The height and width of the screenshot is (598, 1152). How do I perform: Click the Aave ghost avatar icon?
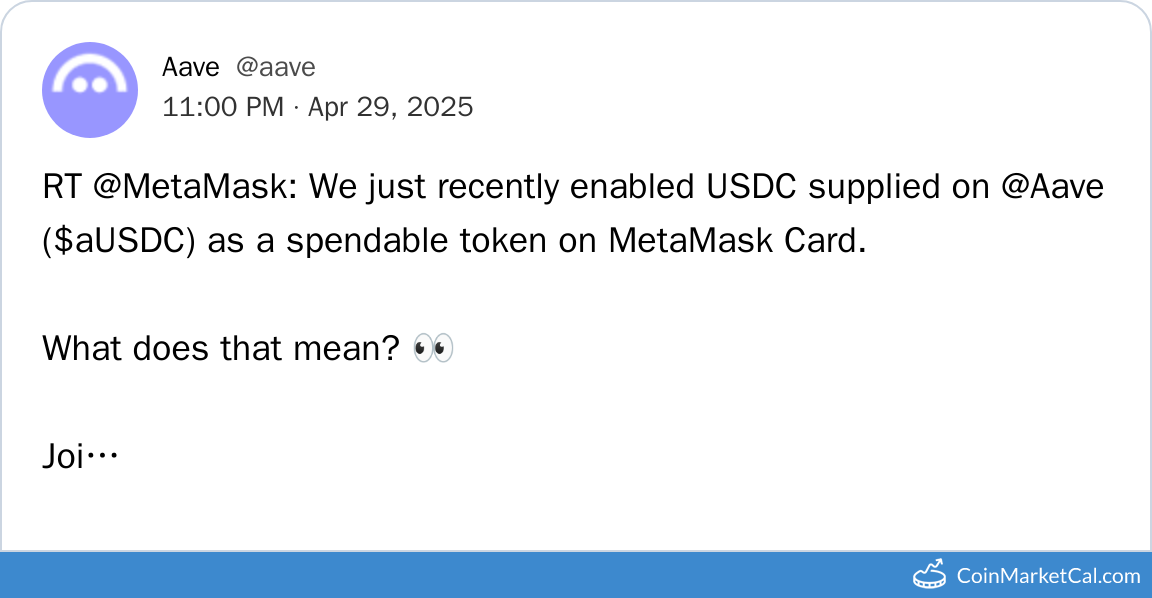pos(89,90)
